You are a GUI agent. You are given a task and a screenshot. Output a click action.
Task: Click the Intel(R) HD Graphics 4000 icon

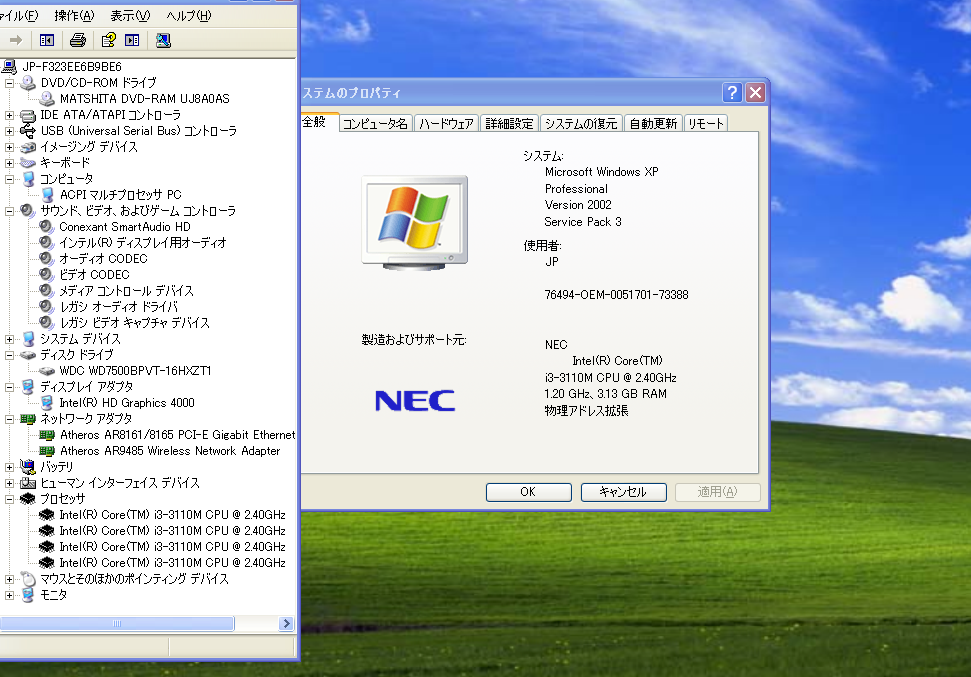coord(47,403)
